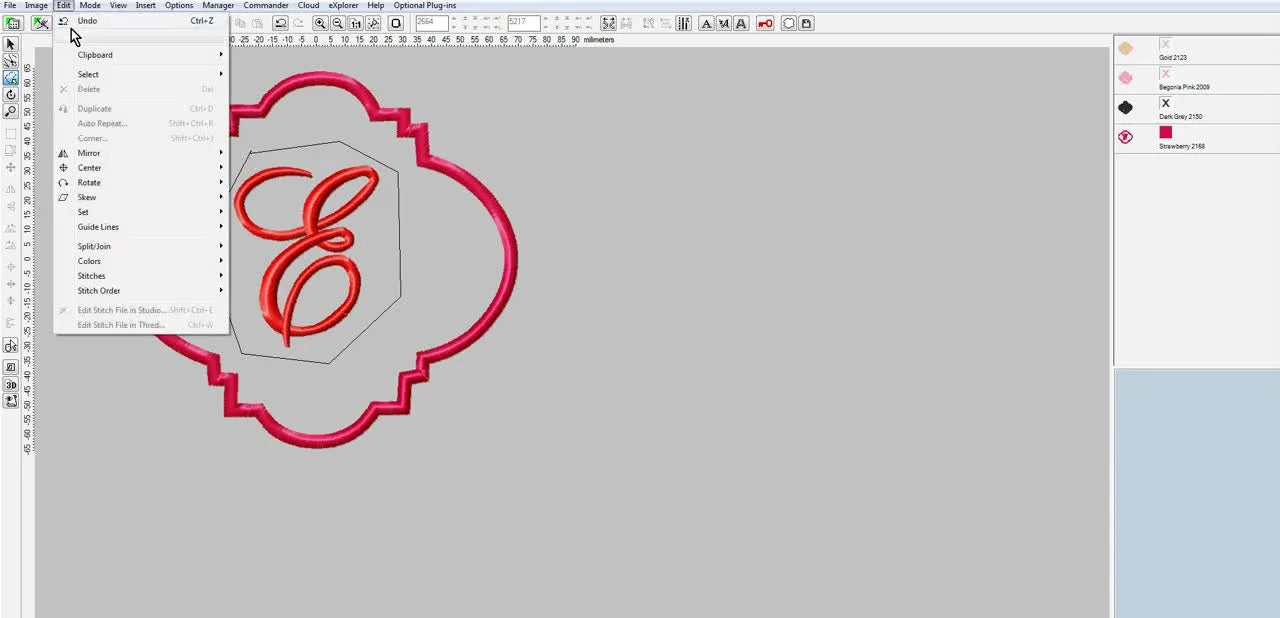Click the green open file icon

click(13, 23)
